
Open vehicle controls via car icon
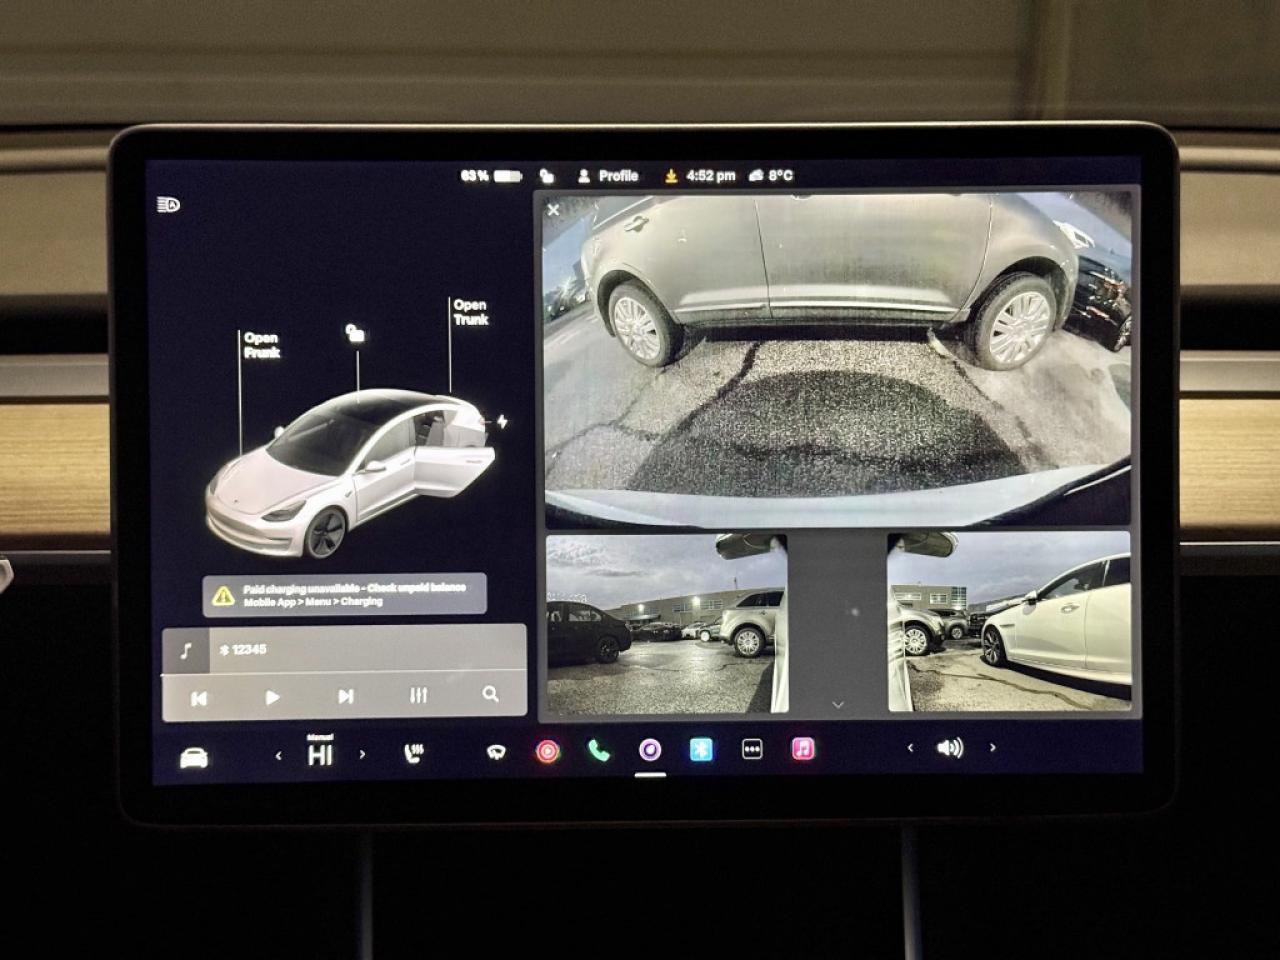click(194, 757)
